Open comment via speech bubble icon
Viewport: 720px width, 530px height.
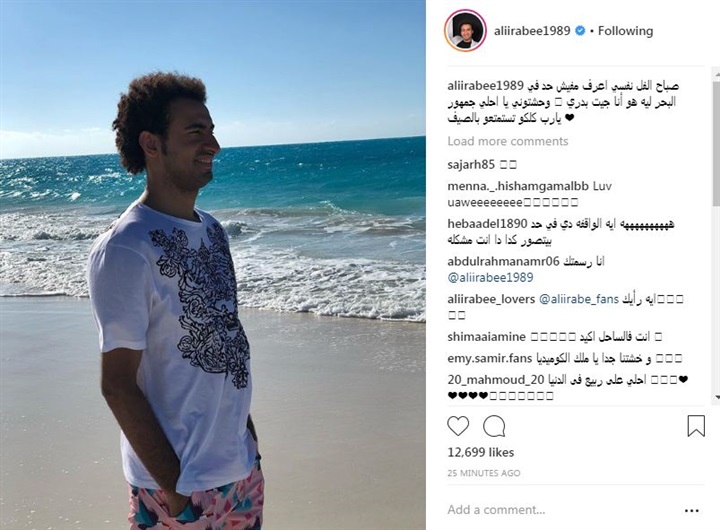click(x=494, y=426)
